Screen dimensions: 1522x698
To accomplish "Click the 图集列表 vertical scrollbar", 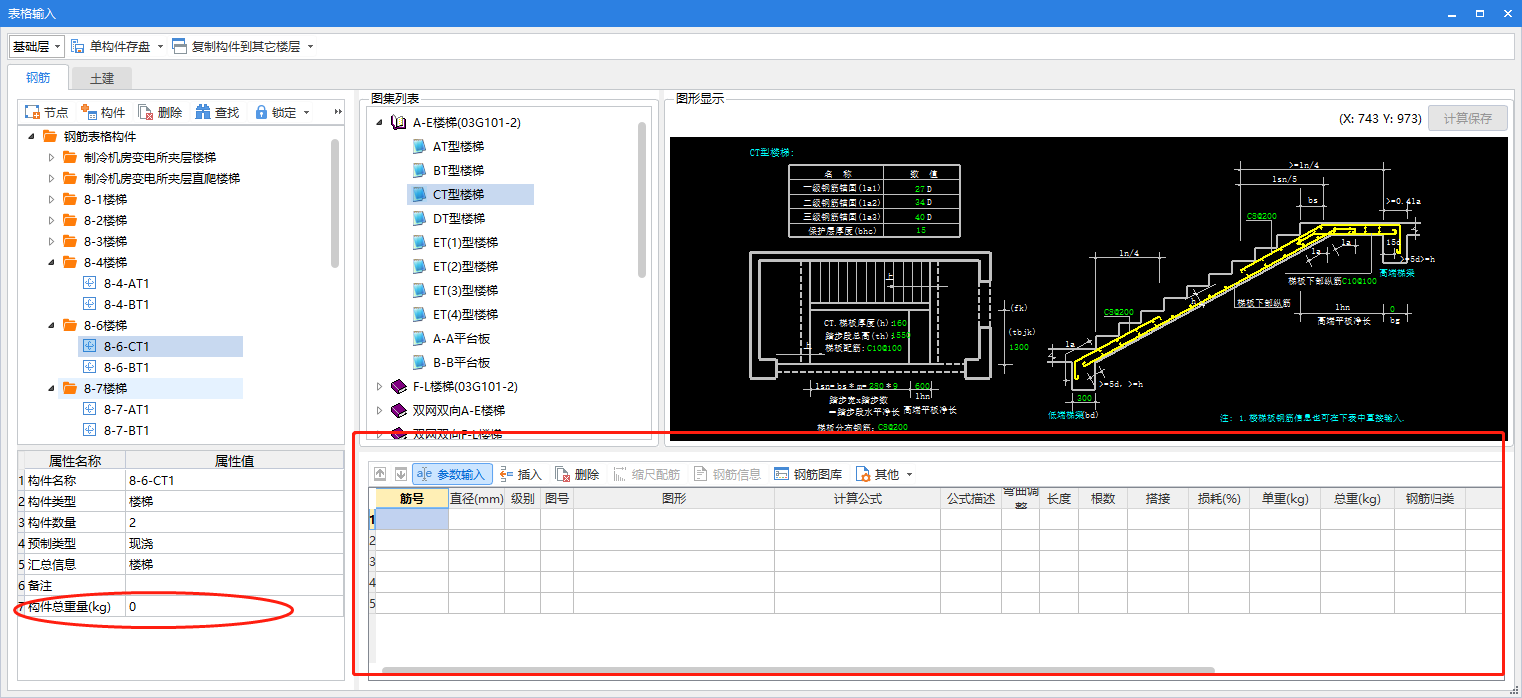I will coord(642,198).
